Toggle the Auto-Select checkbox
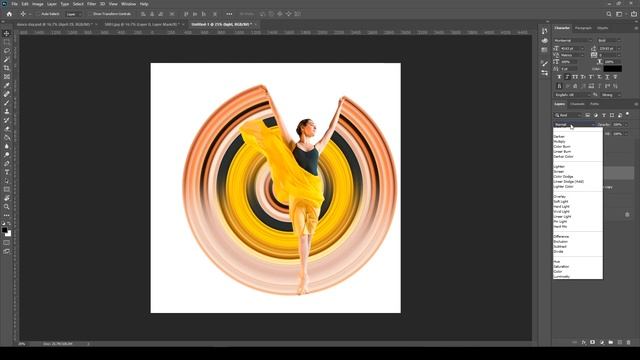The image size is (640, 360). (x=38, y=14)
